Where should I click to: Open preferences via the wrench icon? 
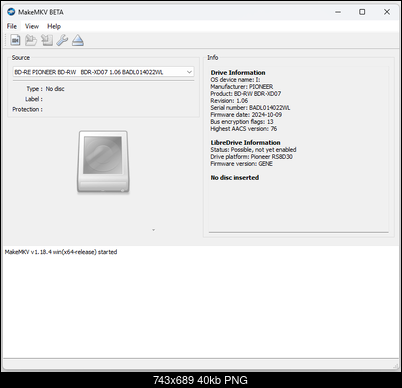tap(62, 40)
